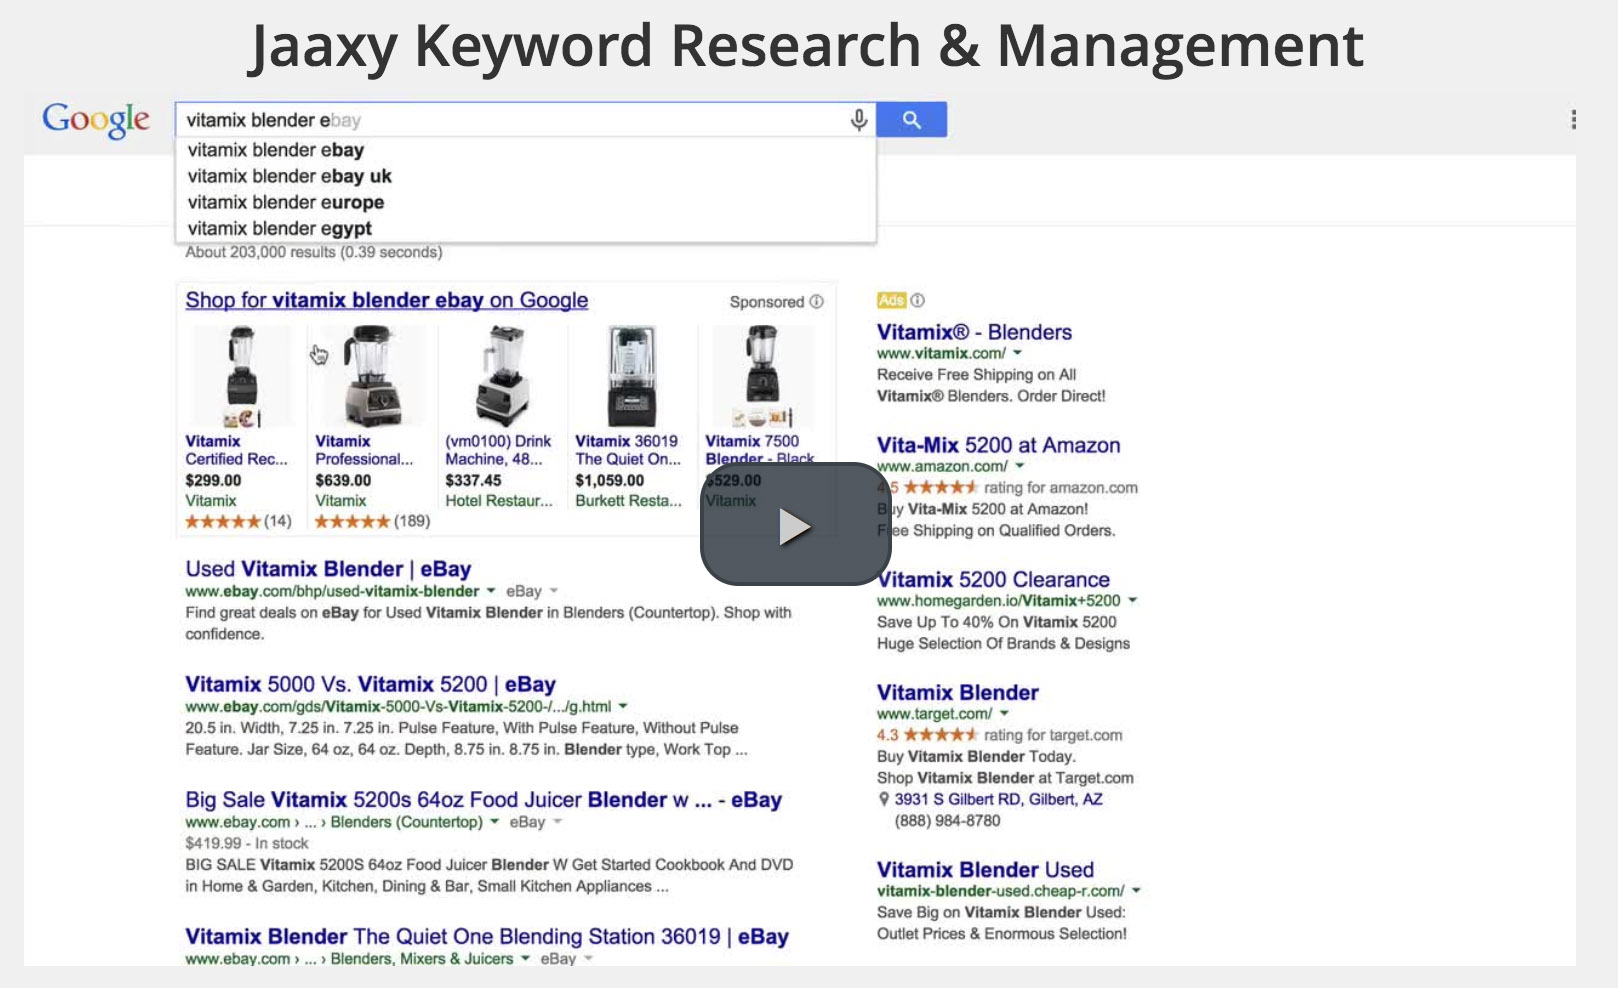Click the '$639.00' price text
Image resolution: width=1618 pixels, height=988 pixels.
tap(343, 480)
